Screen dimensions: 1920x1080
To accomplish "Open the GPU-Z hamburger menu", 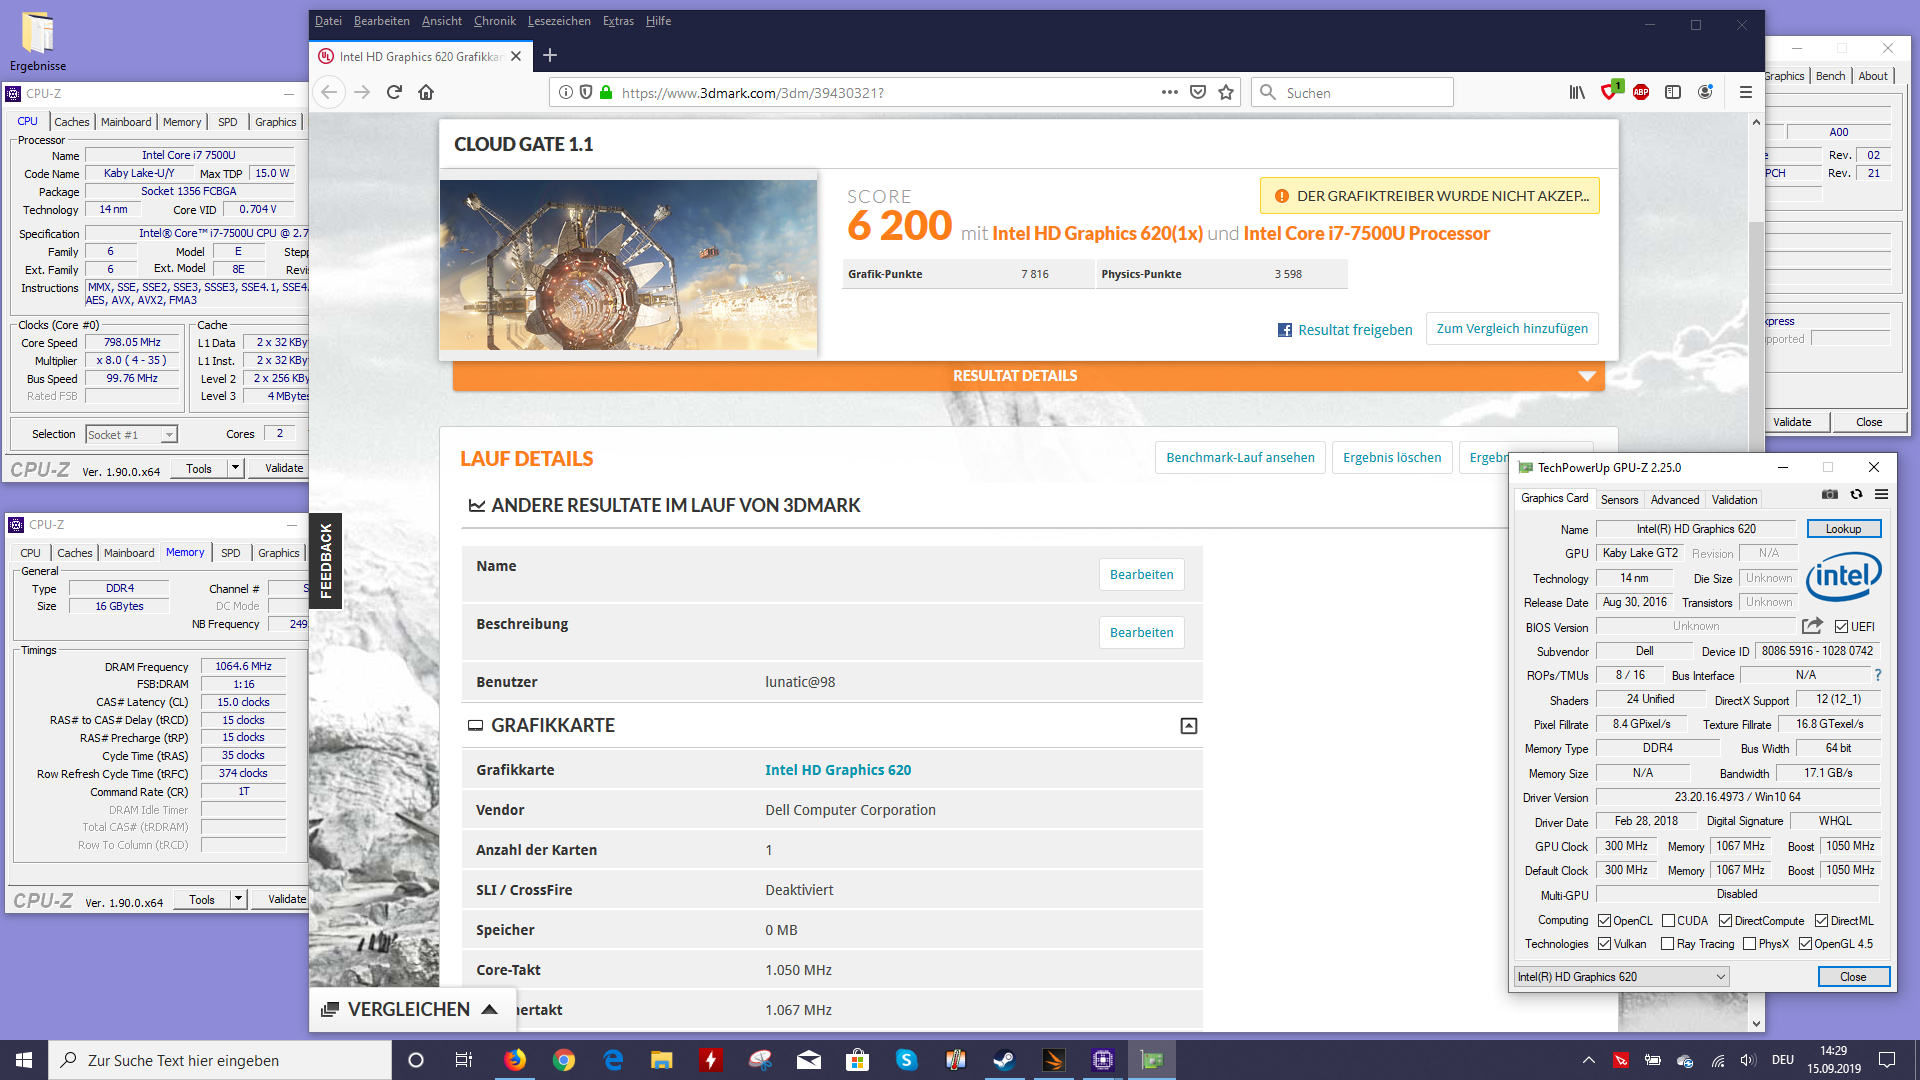I will (1881, 494).
